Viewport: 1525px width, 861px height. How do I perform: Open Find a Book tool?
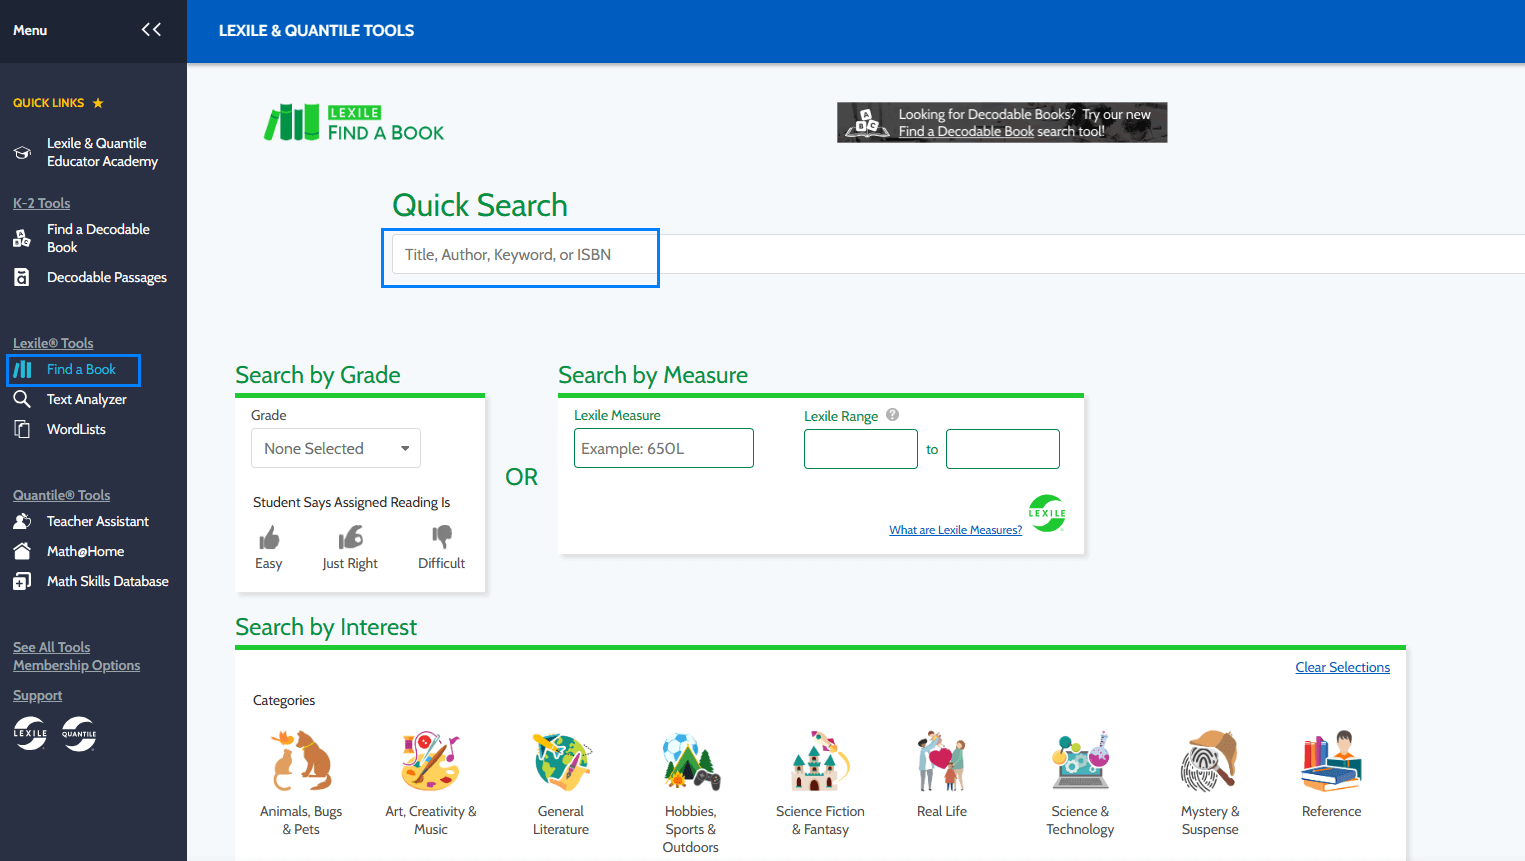coord(81,369)
